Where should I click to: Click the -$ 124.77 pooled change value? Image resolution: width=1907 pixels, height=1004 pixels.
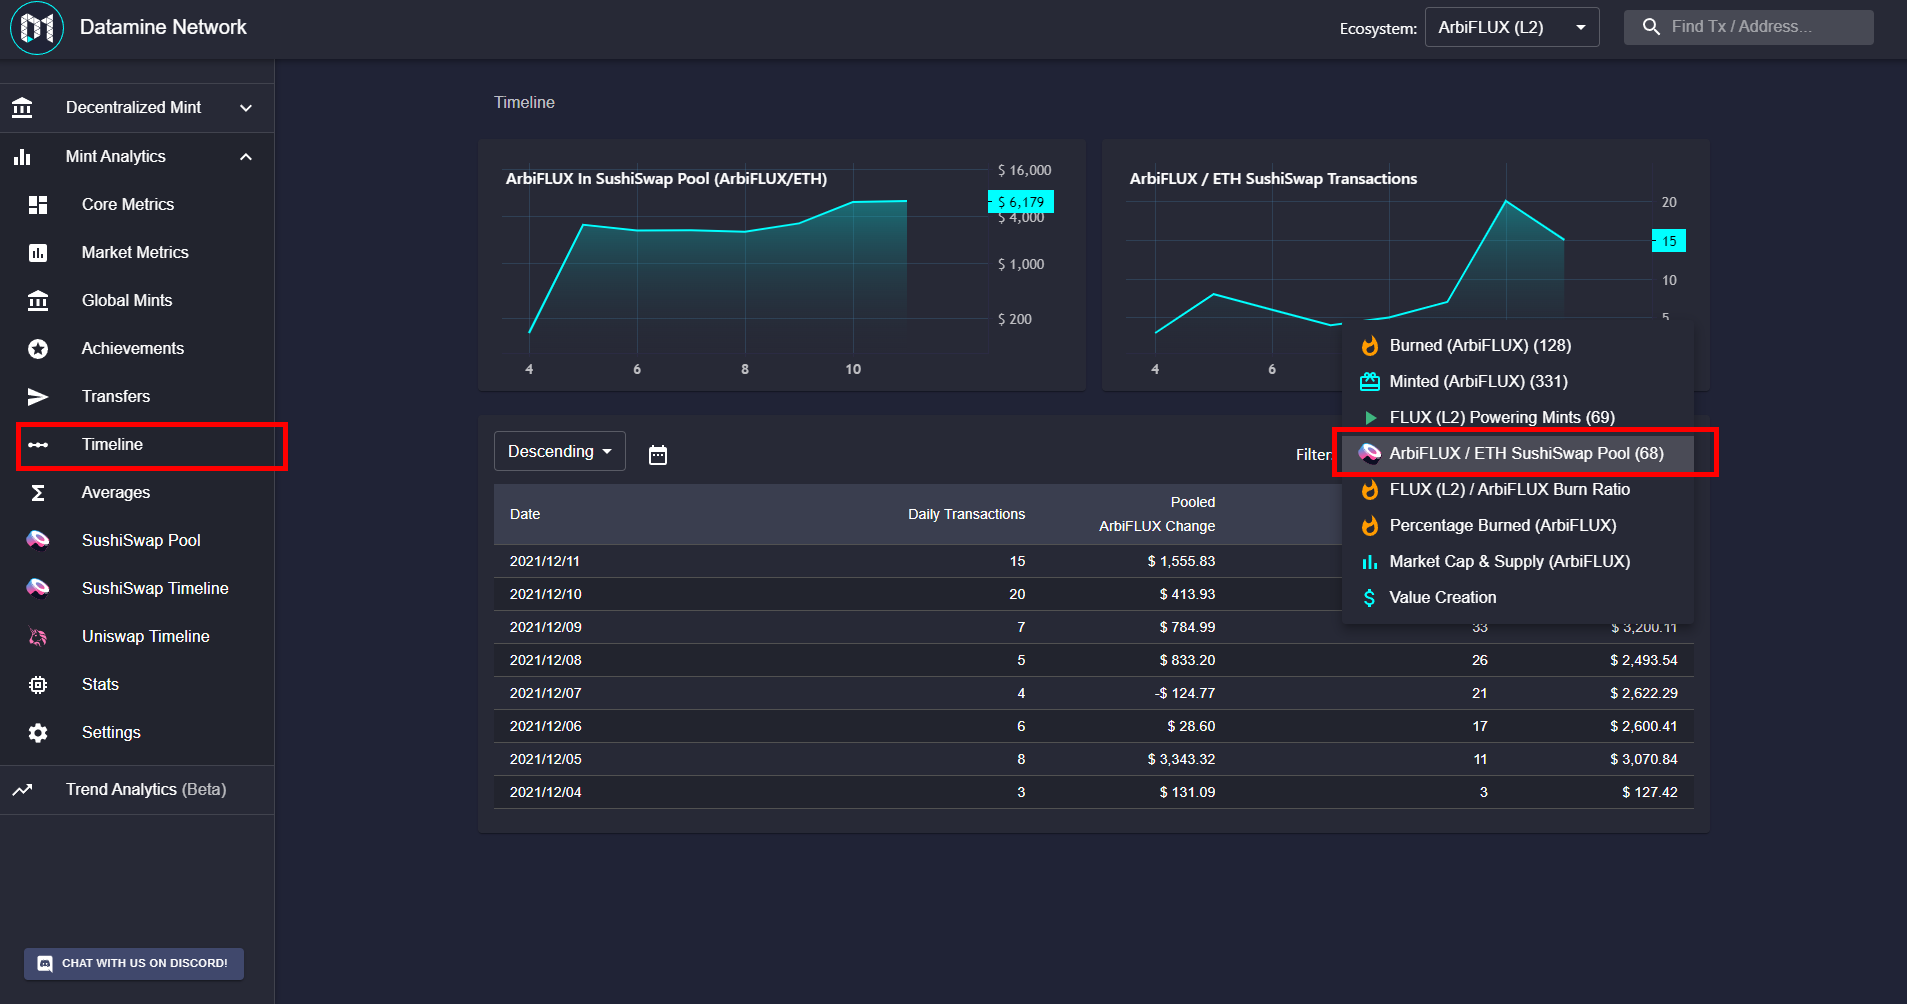pos(1185,693)
